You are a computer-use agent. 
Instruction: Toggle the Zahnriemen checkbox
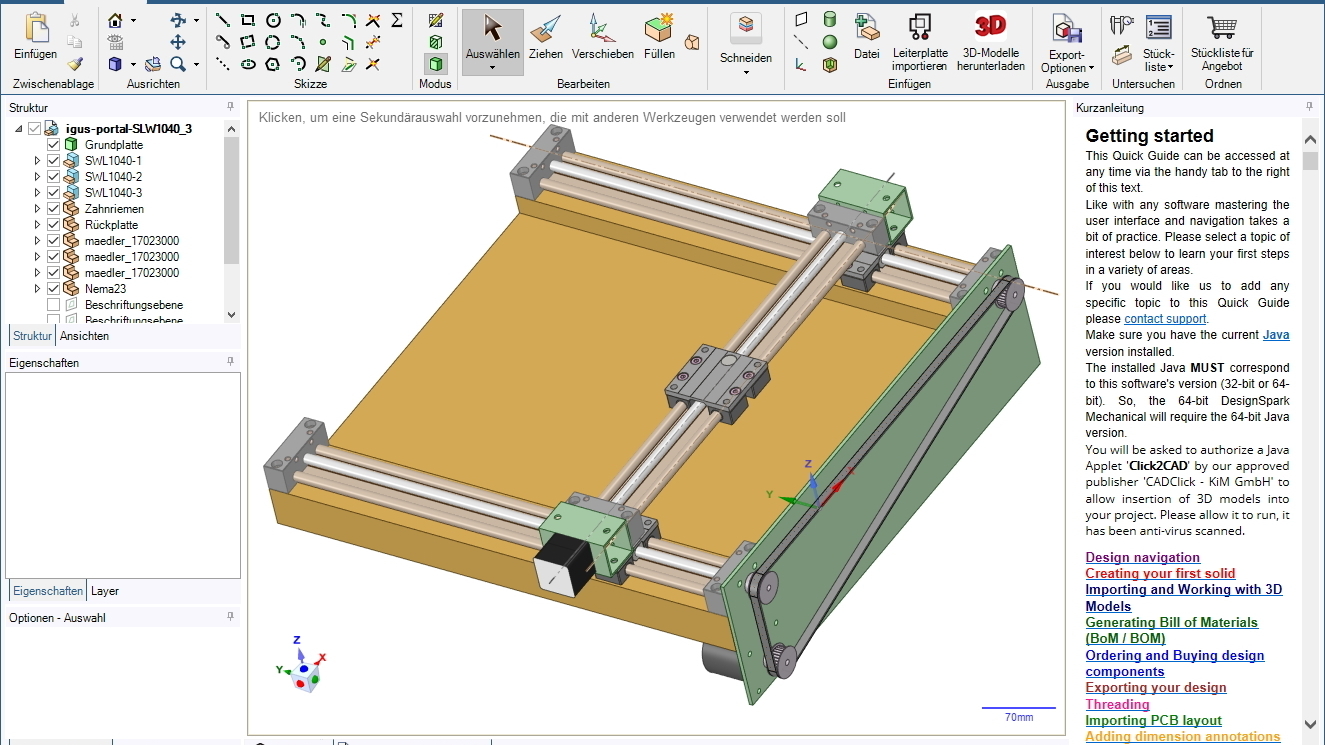pos(54,209)
